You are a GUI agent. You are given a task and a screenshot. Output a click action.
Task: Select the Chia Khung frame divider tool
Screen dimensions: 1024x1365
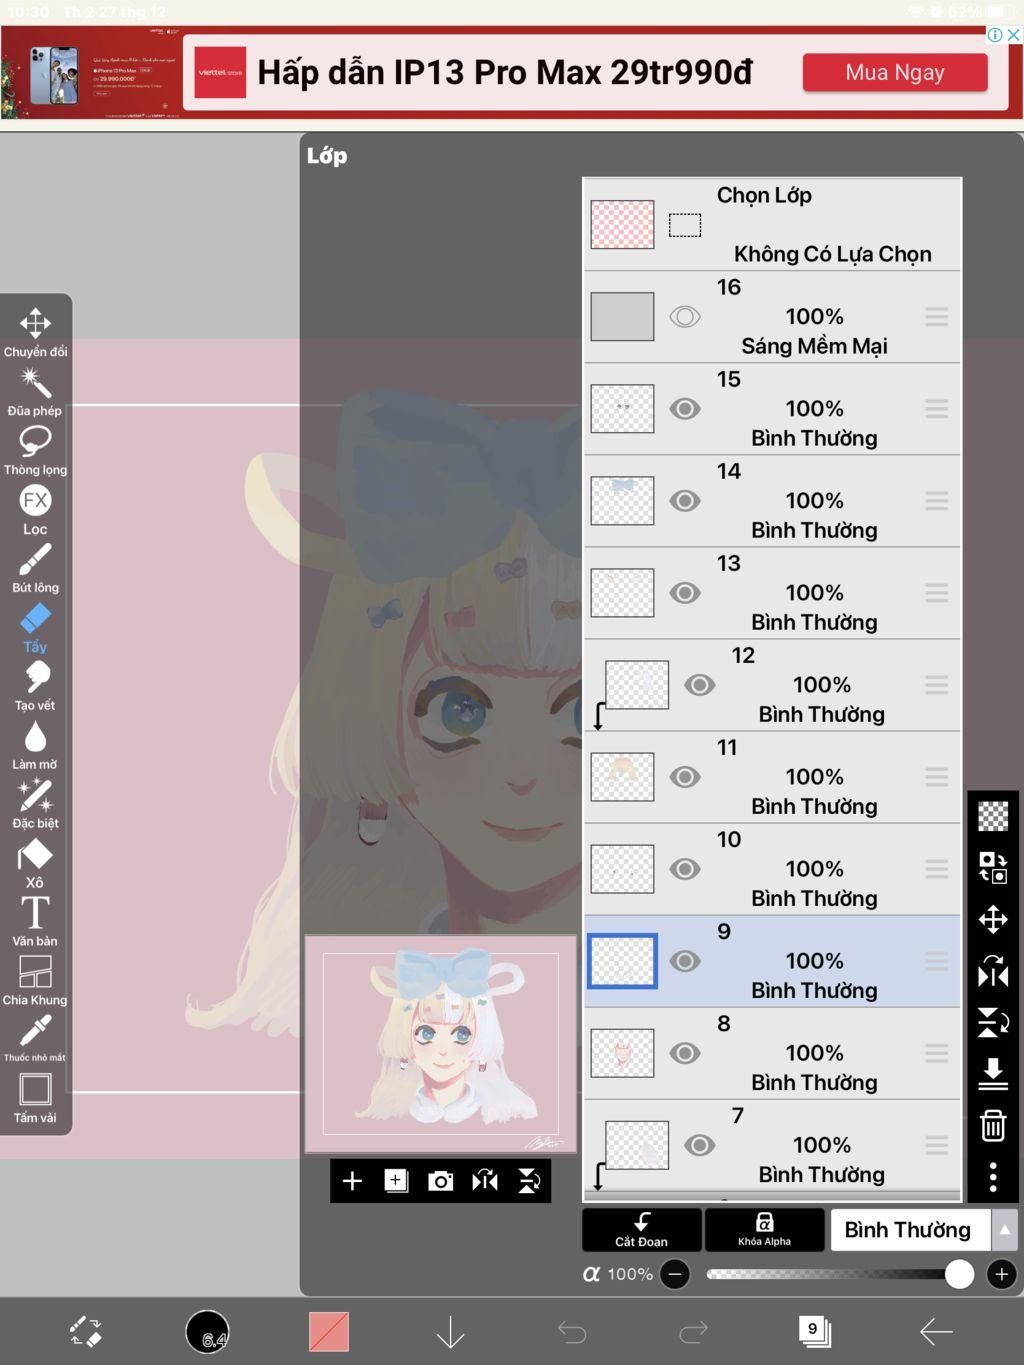(x=35, y=981)
